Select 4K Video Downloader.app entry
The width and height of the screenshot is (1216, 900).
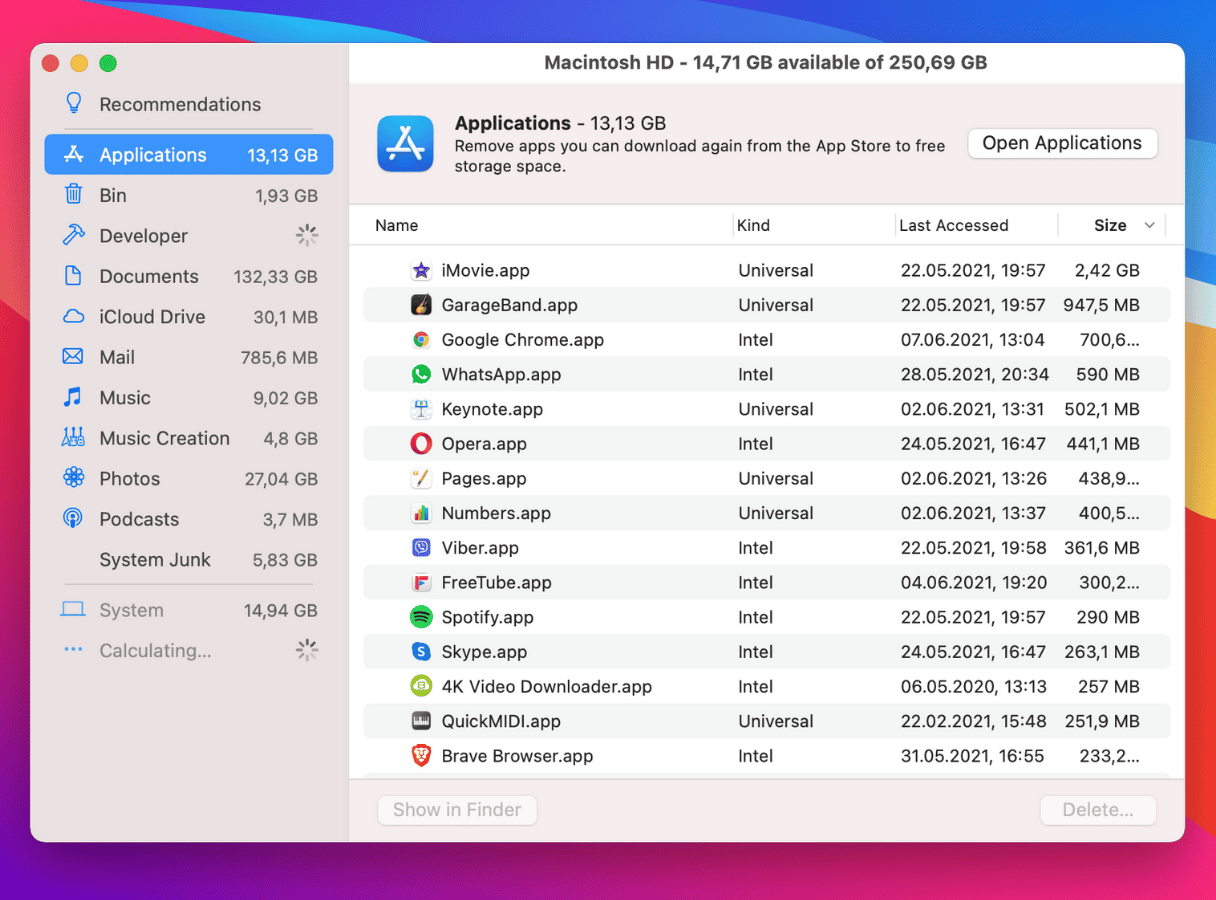click(x=547, y=686)
